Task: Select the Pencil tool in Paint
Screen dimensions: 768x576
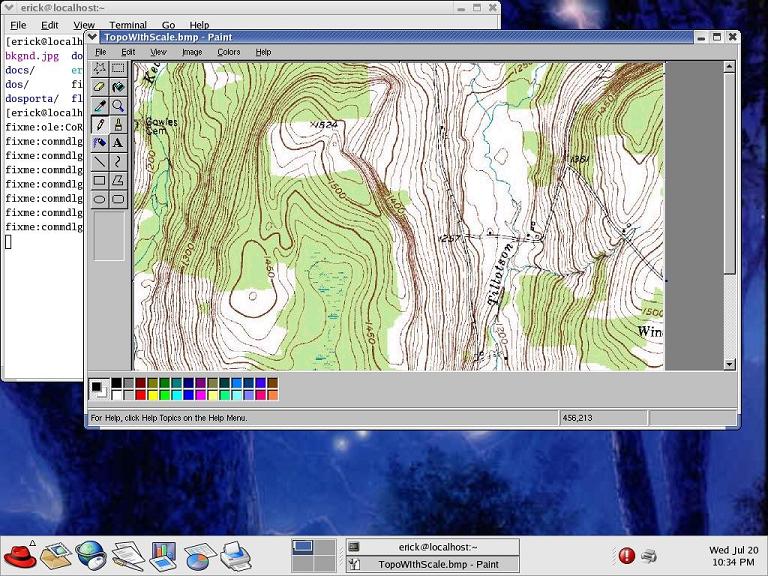Action: pos(100,124)
